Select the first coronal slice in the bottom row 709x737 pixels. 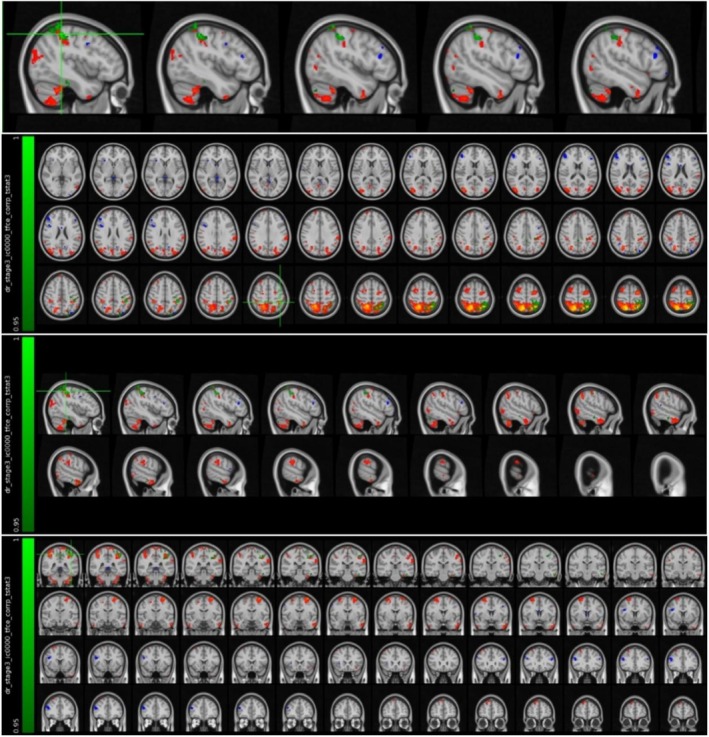click(60, 710)
